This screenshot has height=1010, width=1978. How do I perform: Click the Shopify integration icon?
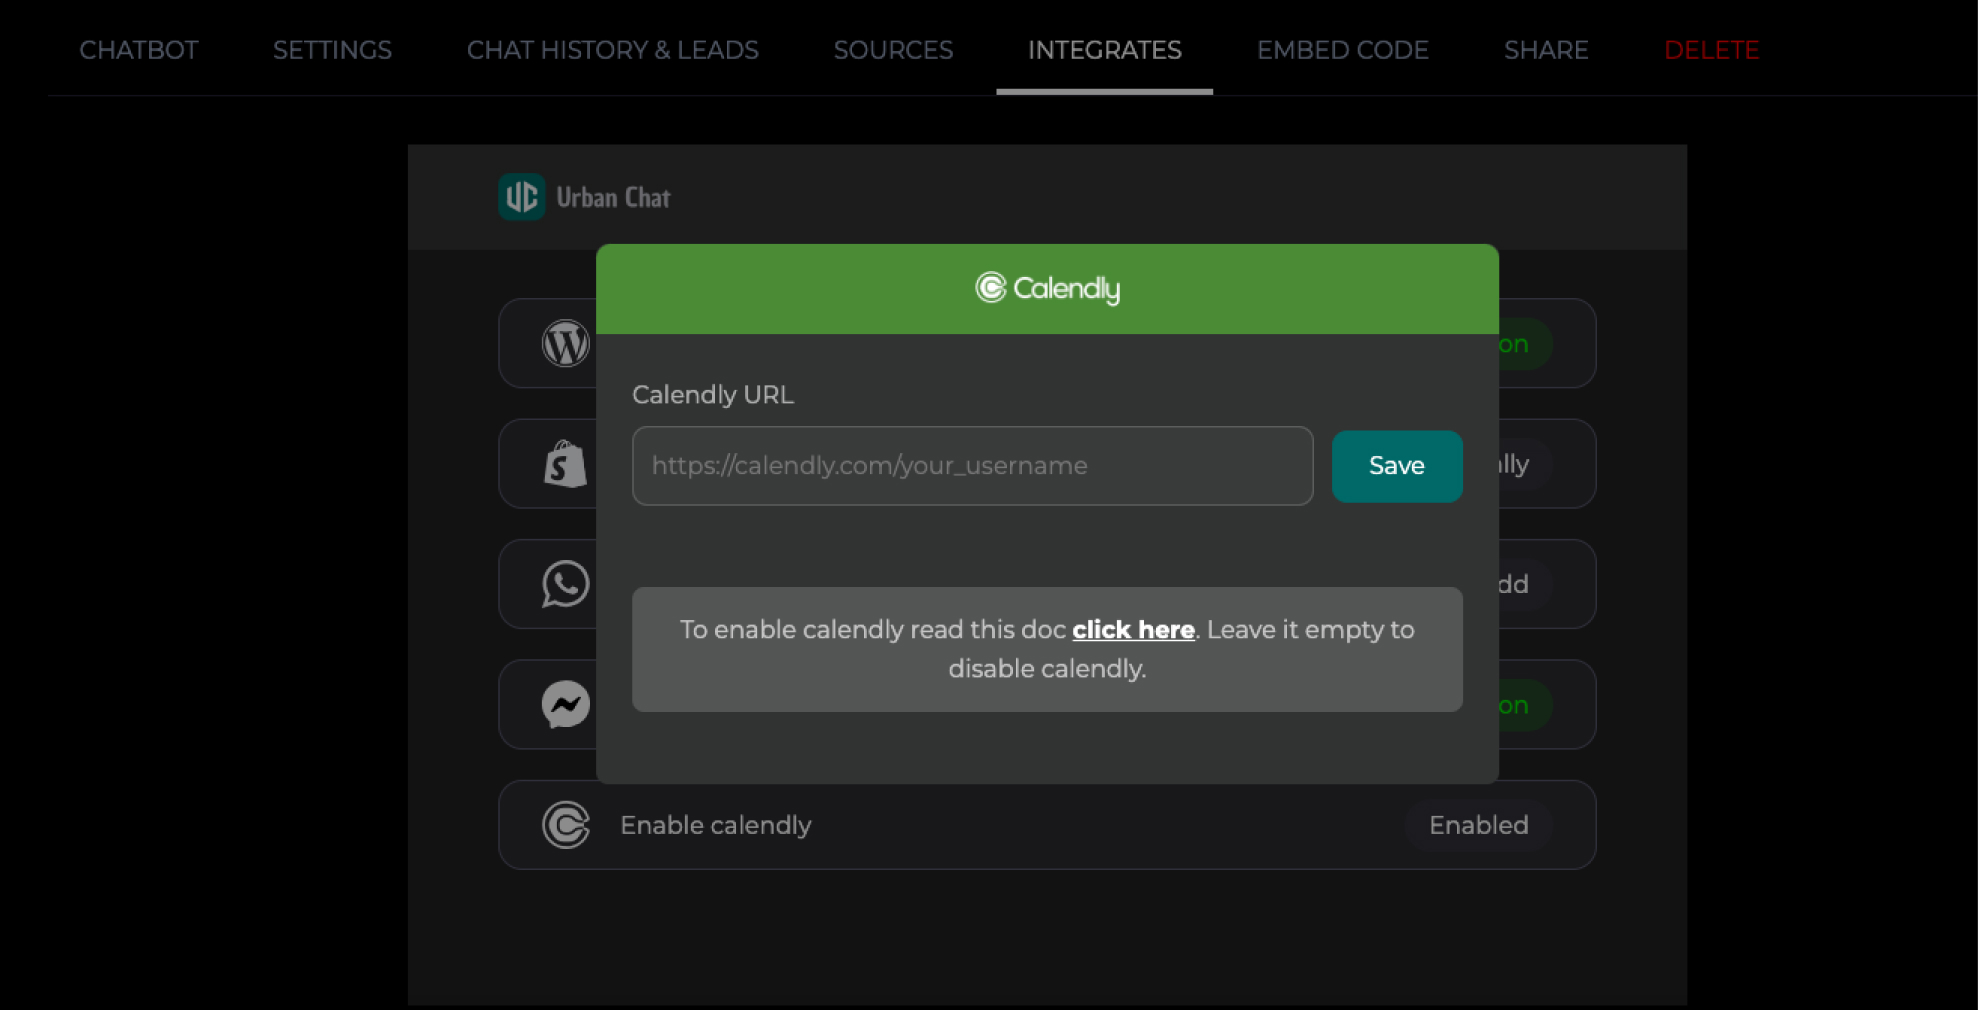pyautogui.click(x=565, y=464)
